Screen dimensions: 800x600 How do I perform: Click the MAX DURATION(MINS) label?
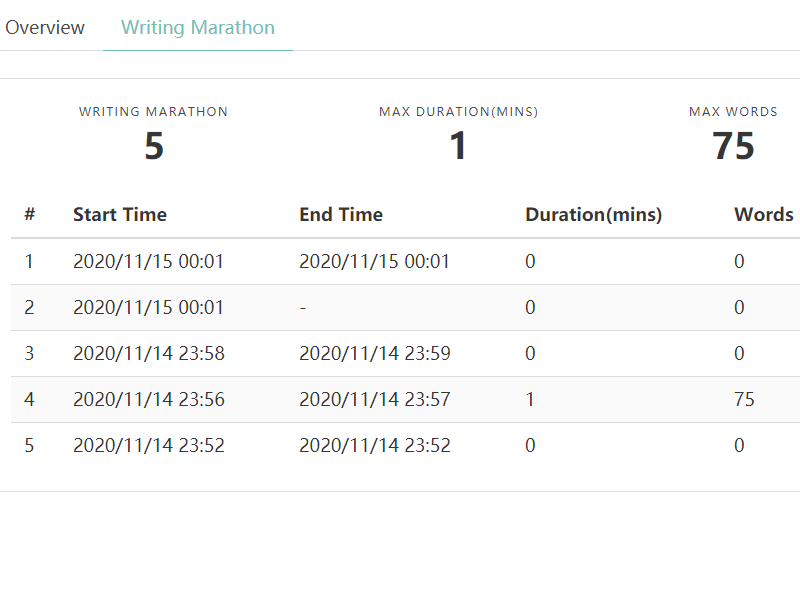point(458,112)
